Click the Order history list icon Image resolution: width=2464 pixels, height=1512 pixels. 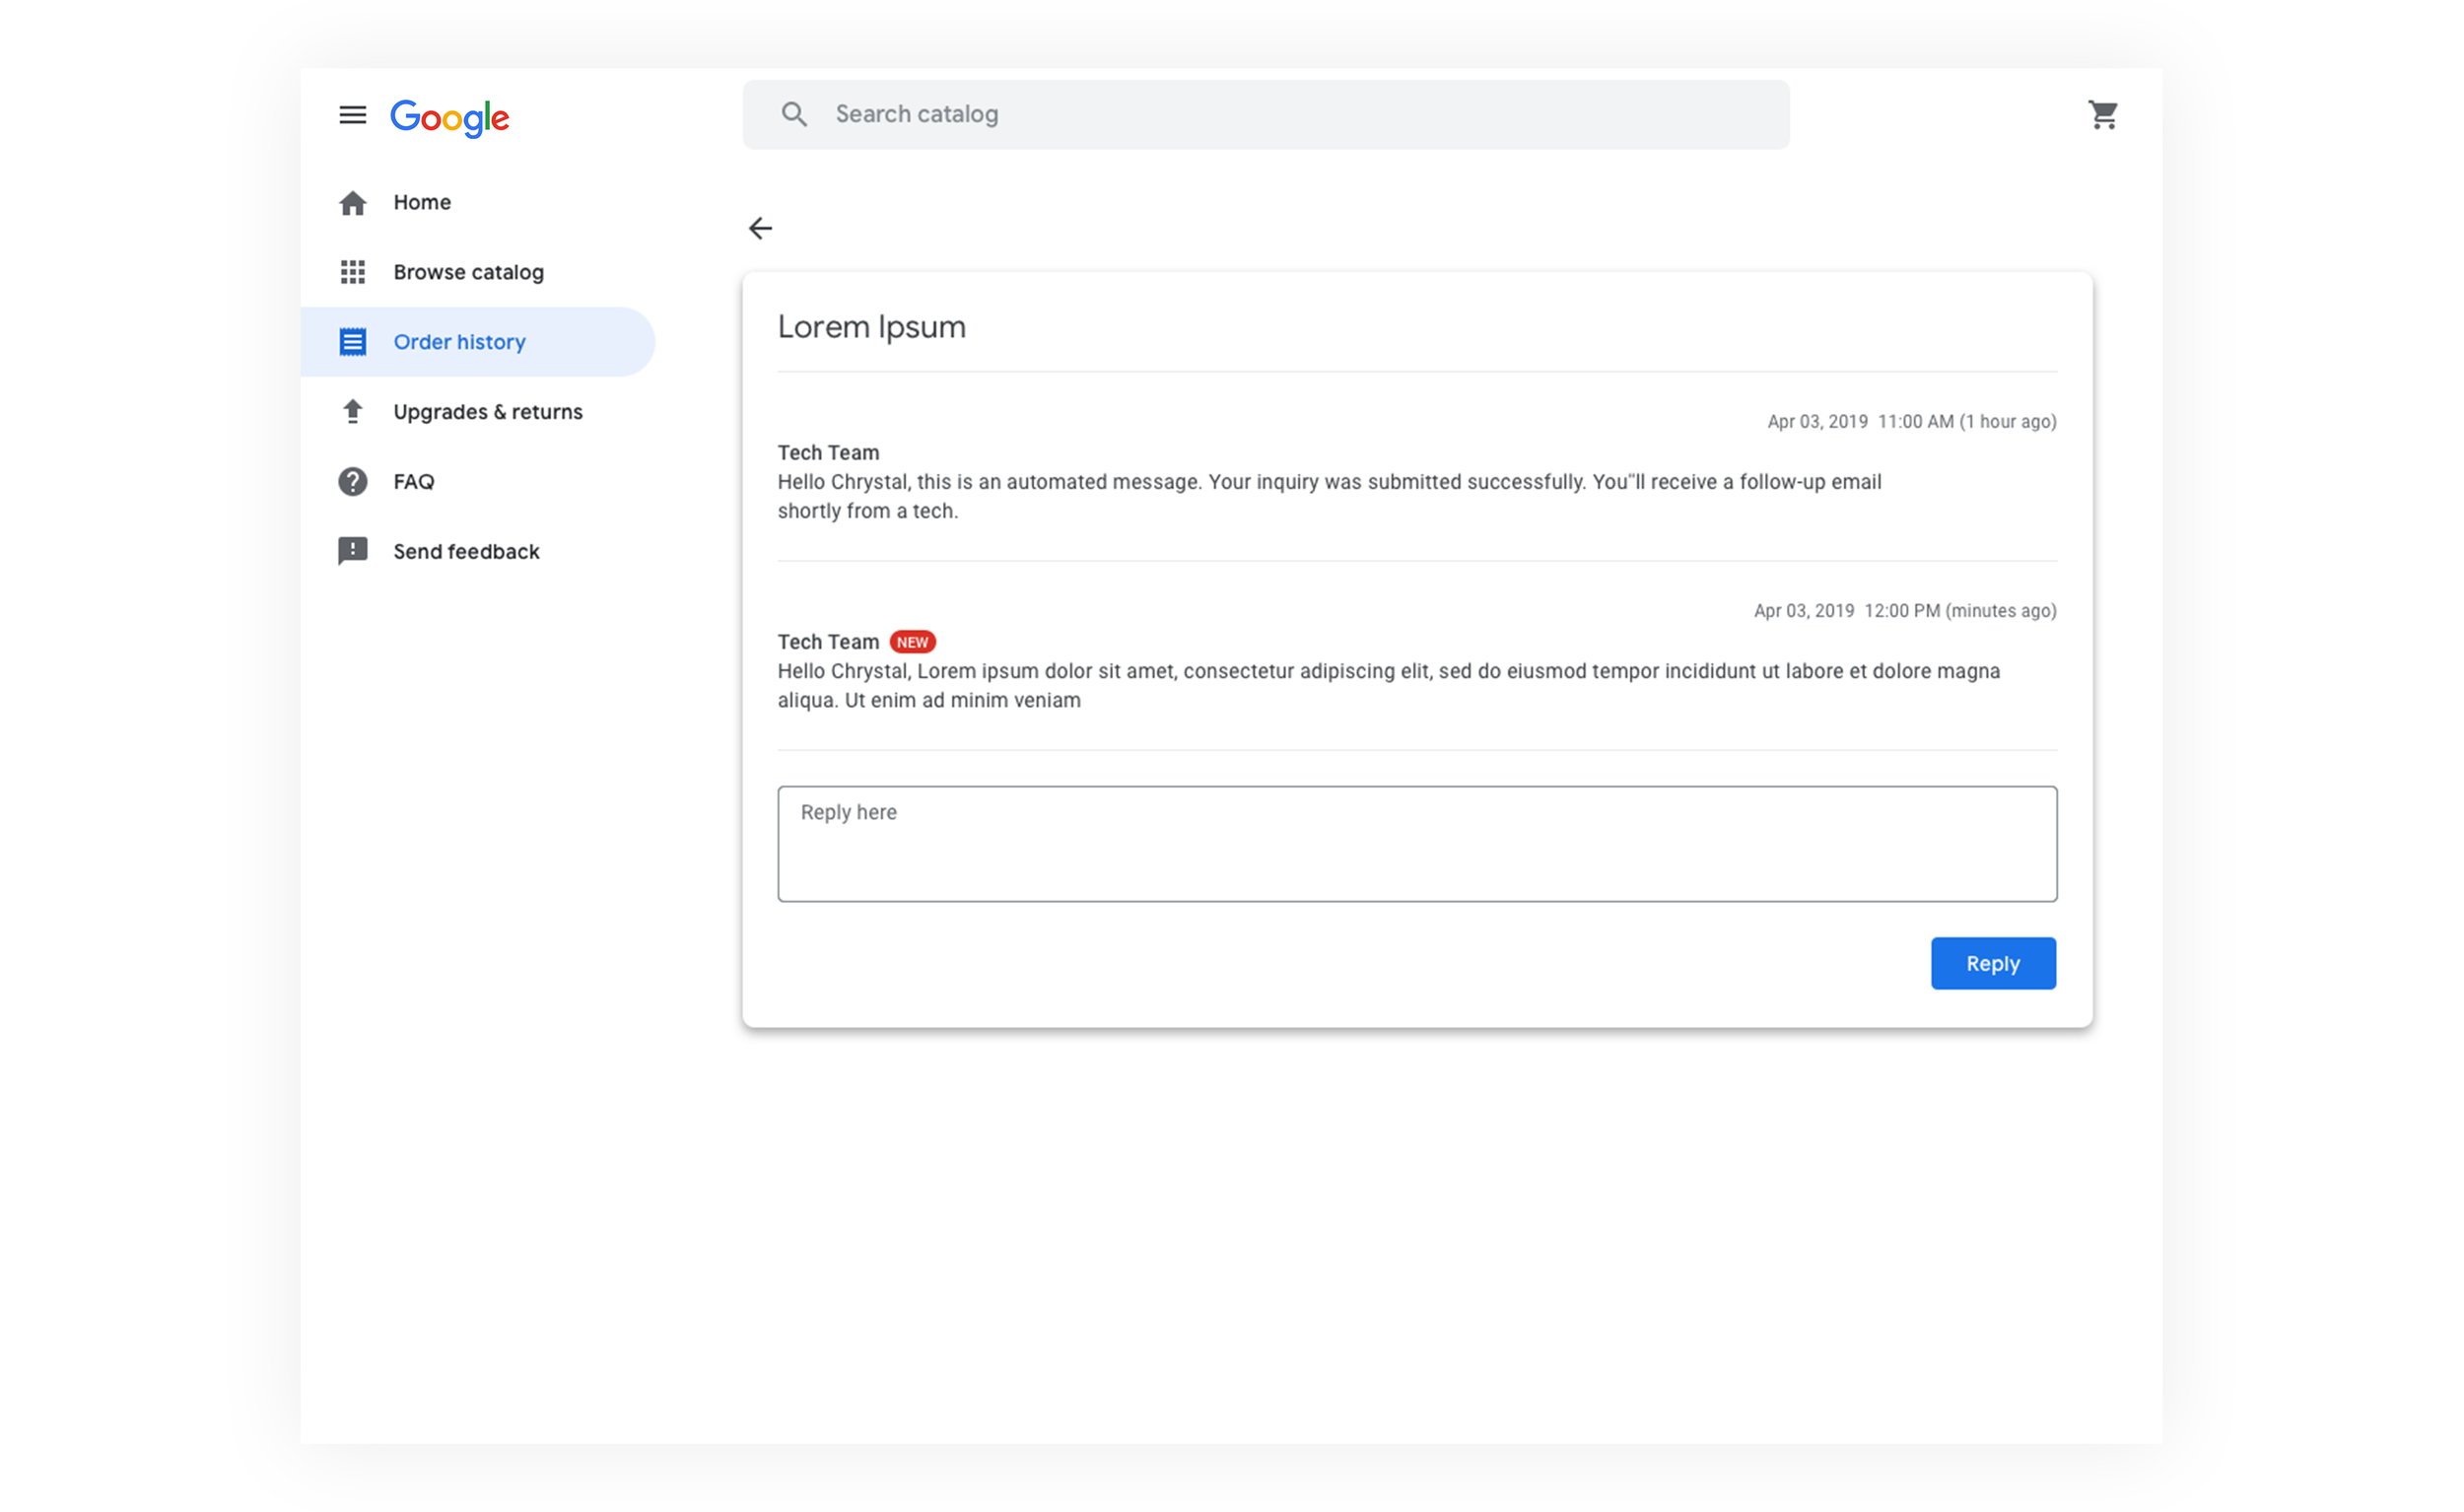352,342
